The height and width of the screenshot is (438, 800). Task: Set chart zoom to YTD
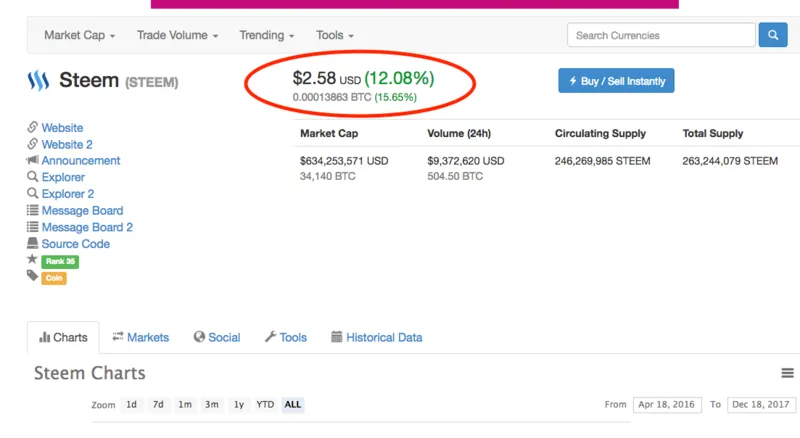coord(265,404)
